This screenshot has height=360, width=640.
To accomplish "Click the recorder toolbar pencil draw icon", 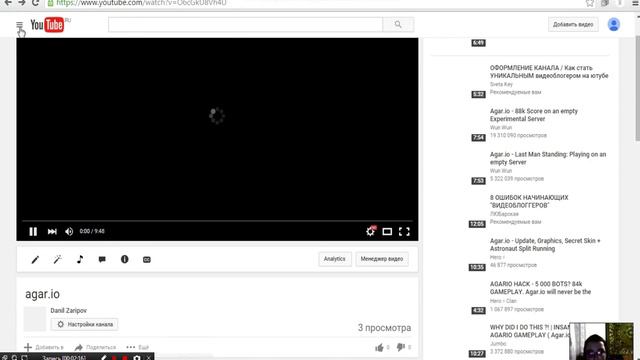I will (103, 358).
